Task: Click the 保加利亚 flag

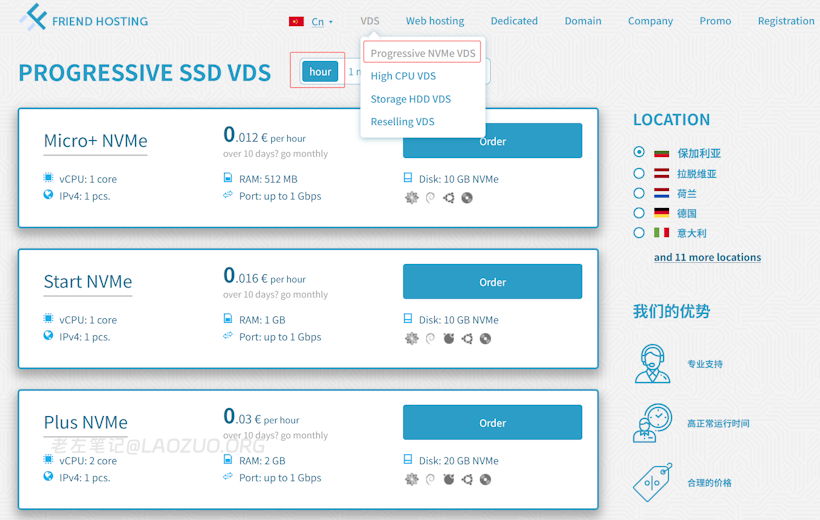Action: tap(662, 153)
